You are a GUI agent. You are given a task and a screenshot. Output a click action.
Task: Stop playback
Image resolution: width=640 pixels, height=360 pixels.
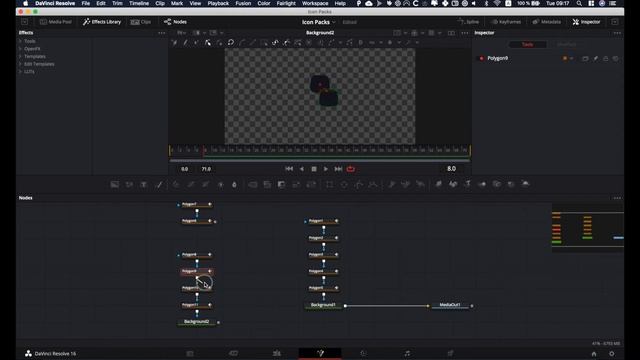[314, 169]
